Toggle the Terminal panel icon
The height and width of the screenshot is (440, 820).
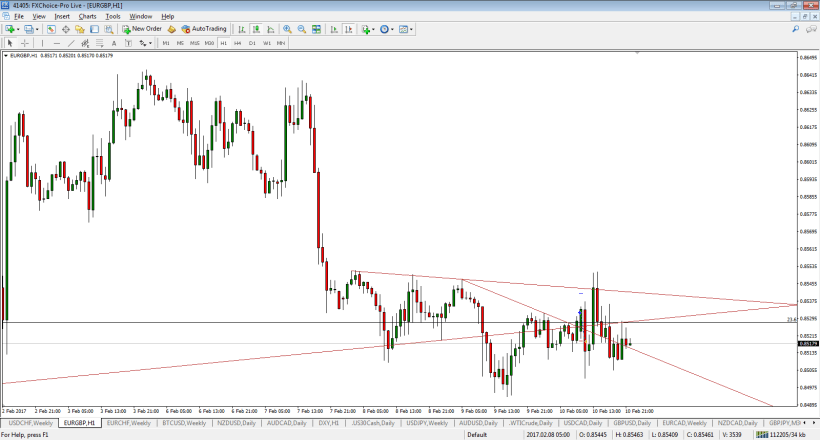(94, 29)
